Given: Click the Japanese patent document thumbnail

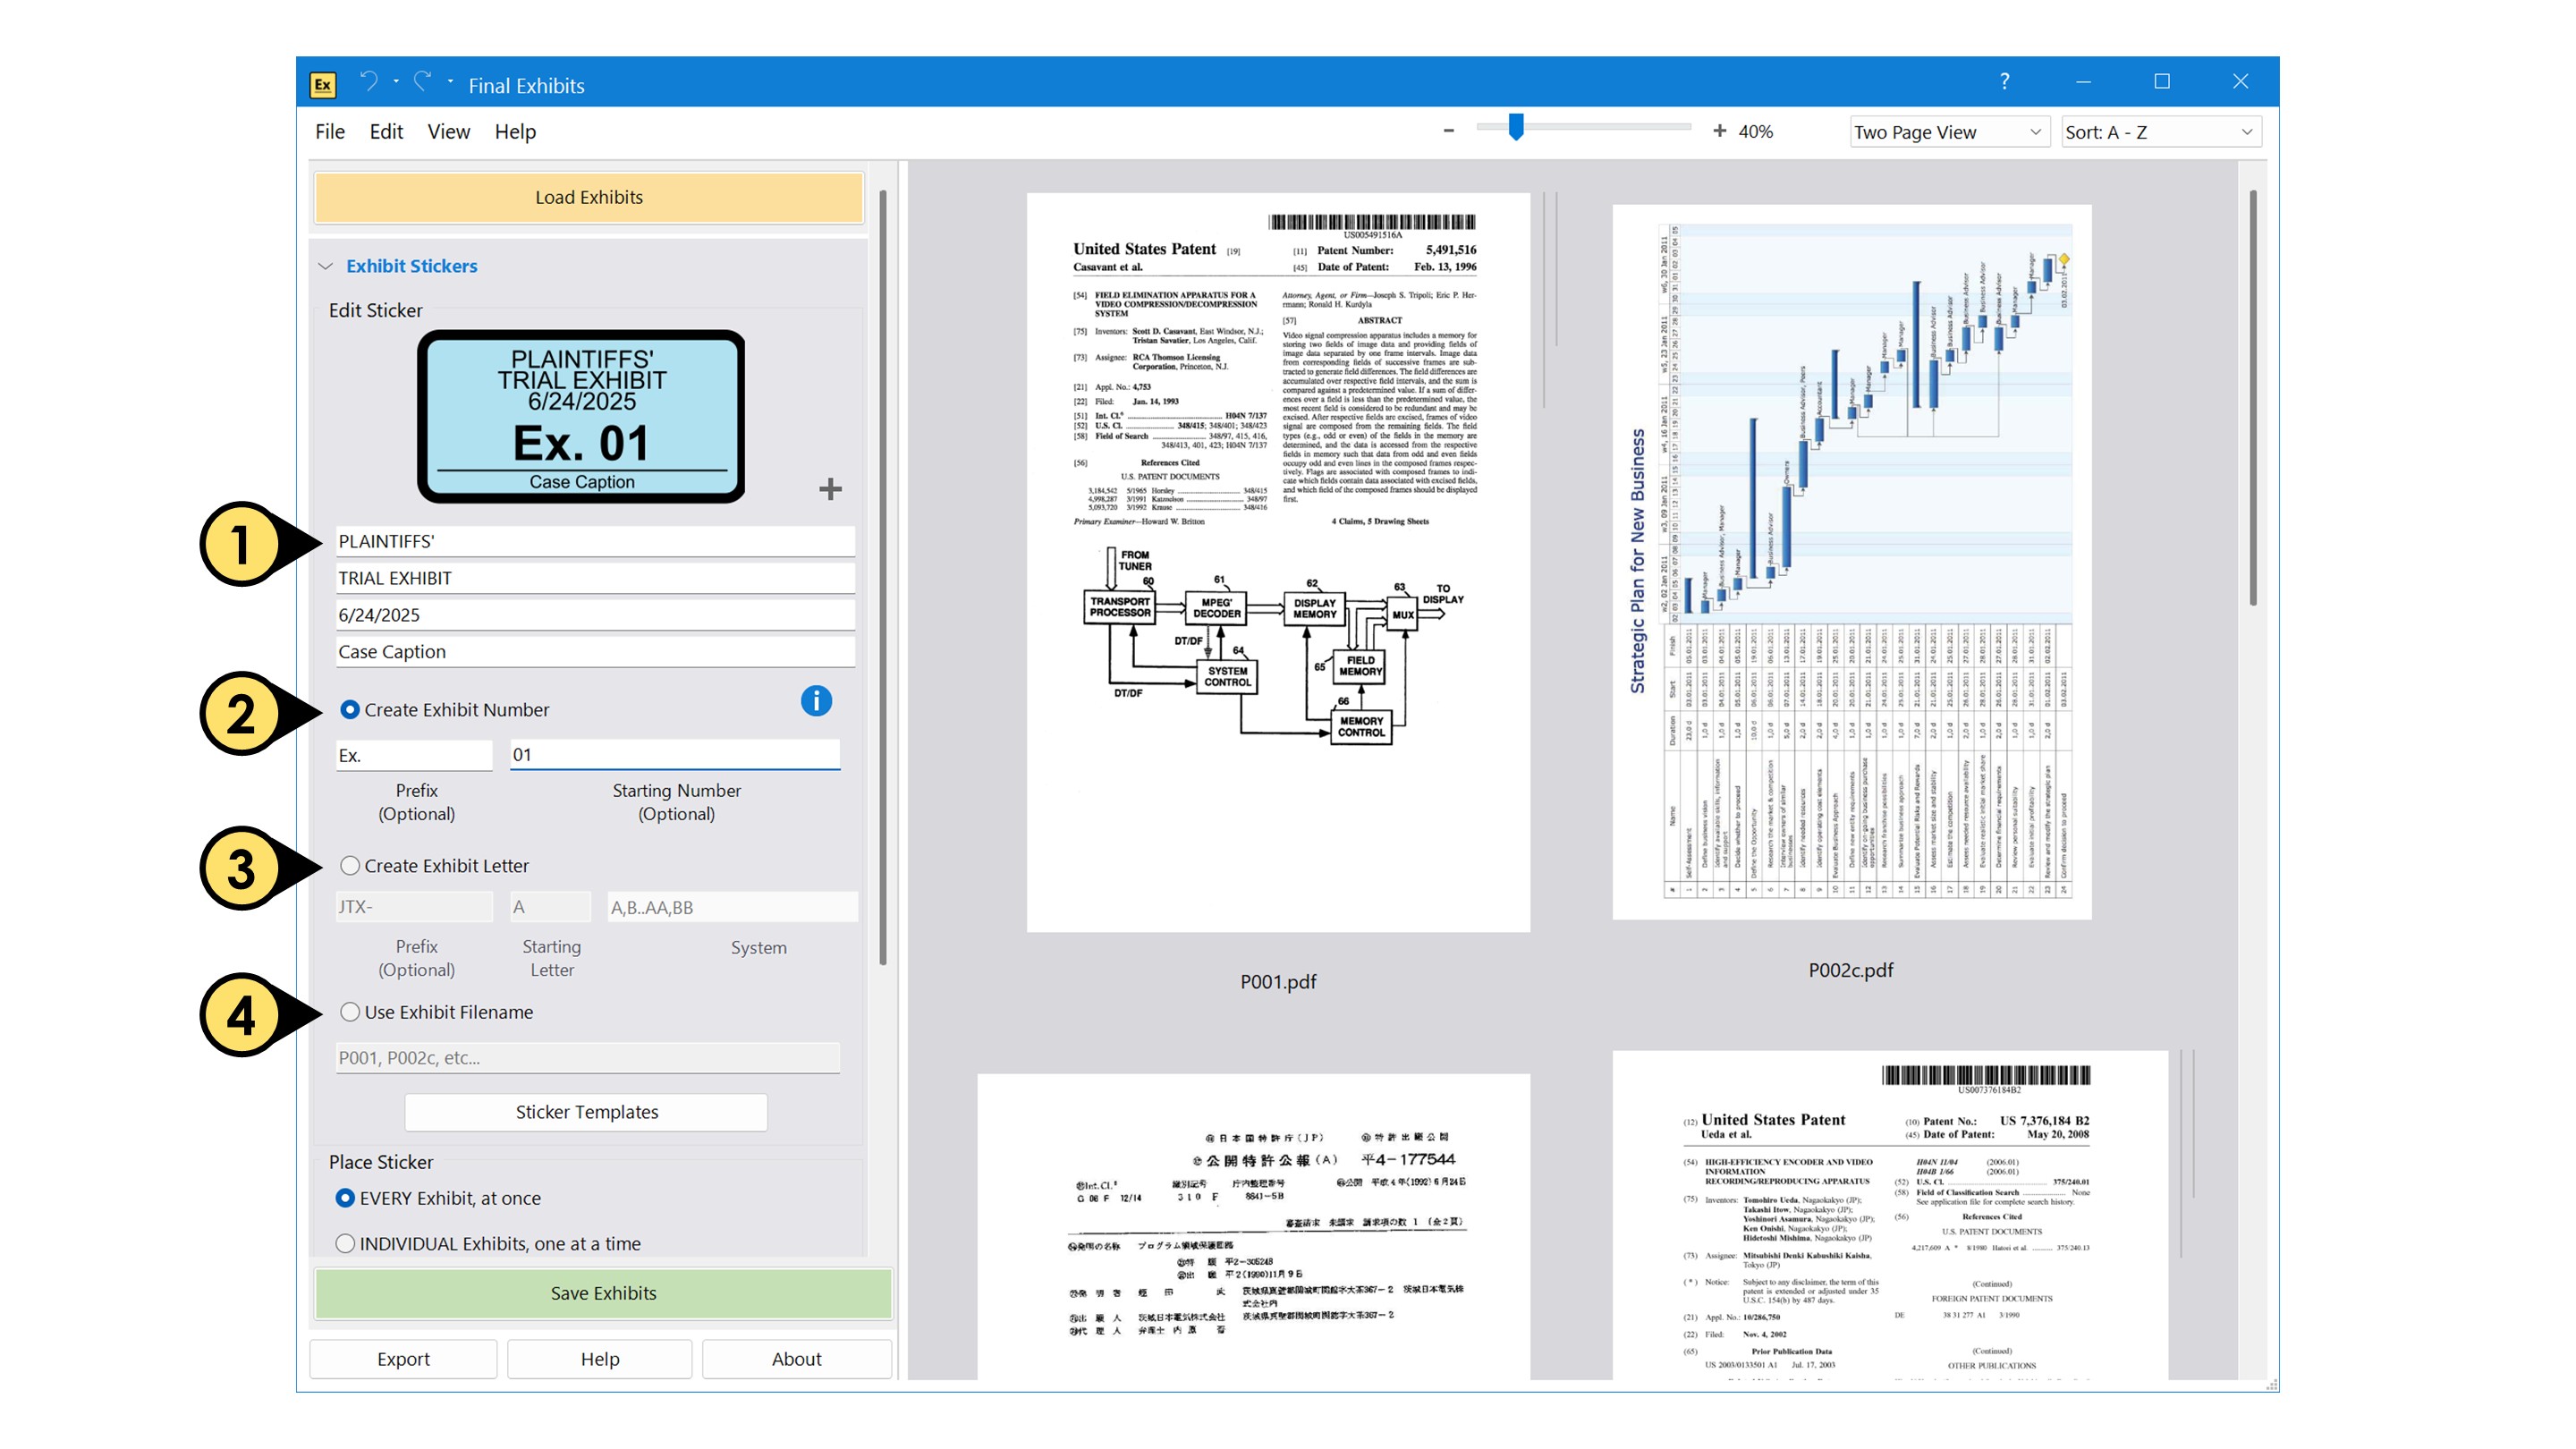Looking at the screenshot, I should pos(1253,1226).
